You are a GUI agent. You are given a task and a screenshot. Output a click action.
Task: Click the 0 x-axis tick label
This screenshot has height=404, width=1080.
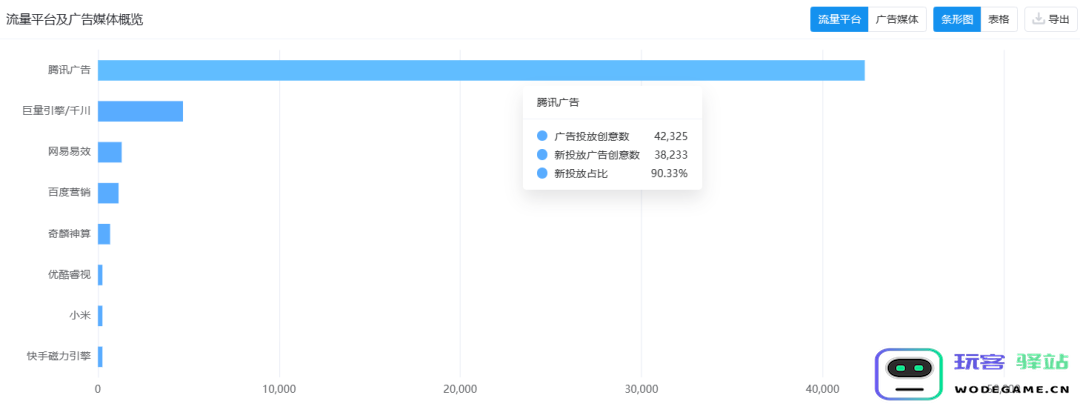point(98,390)
